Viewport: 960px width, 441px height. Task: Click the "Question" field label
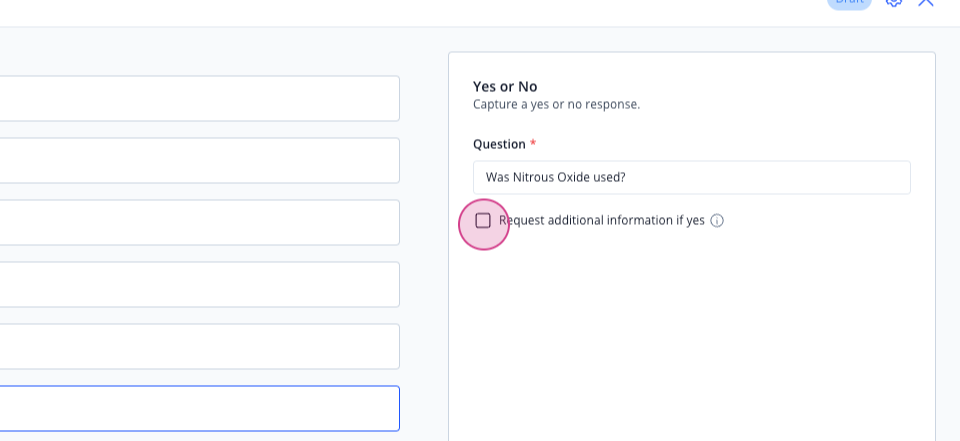(x=499, y=144)
